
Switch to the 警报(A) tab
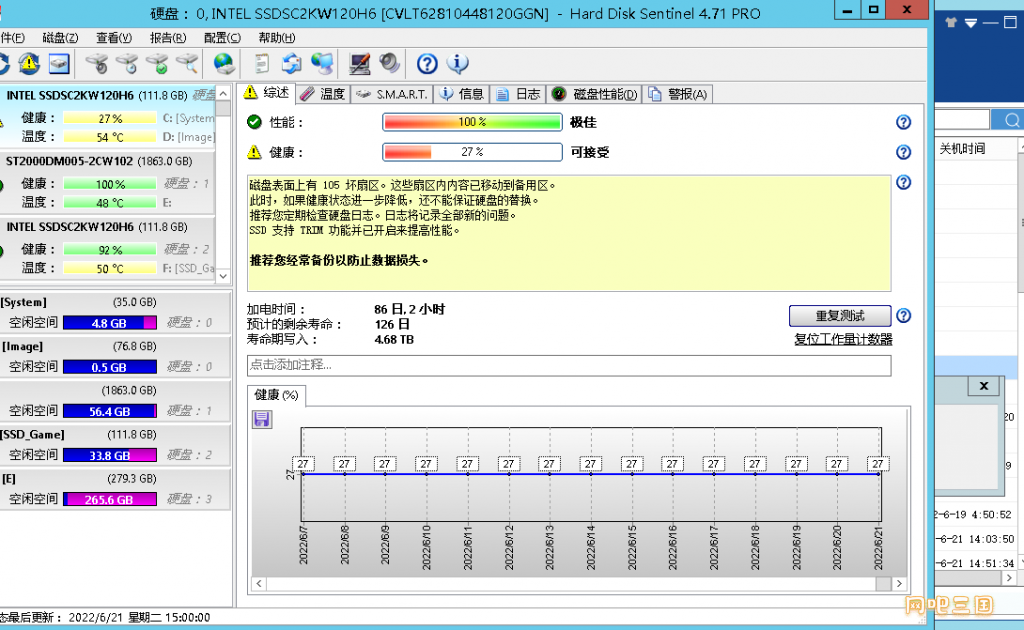click(678, 95)
